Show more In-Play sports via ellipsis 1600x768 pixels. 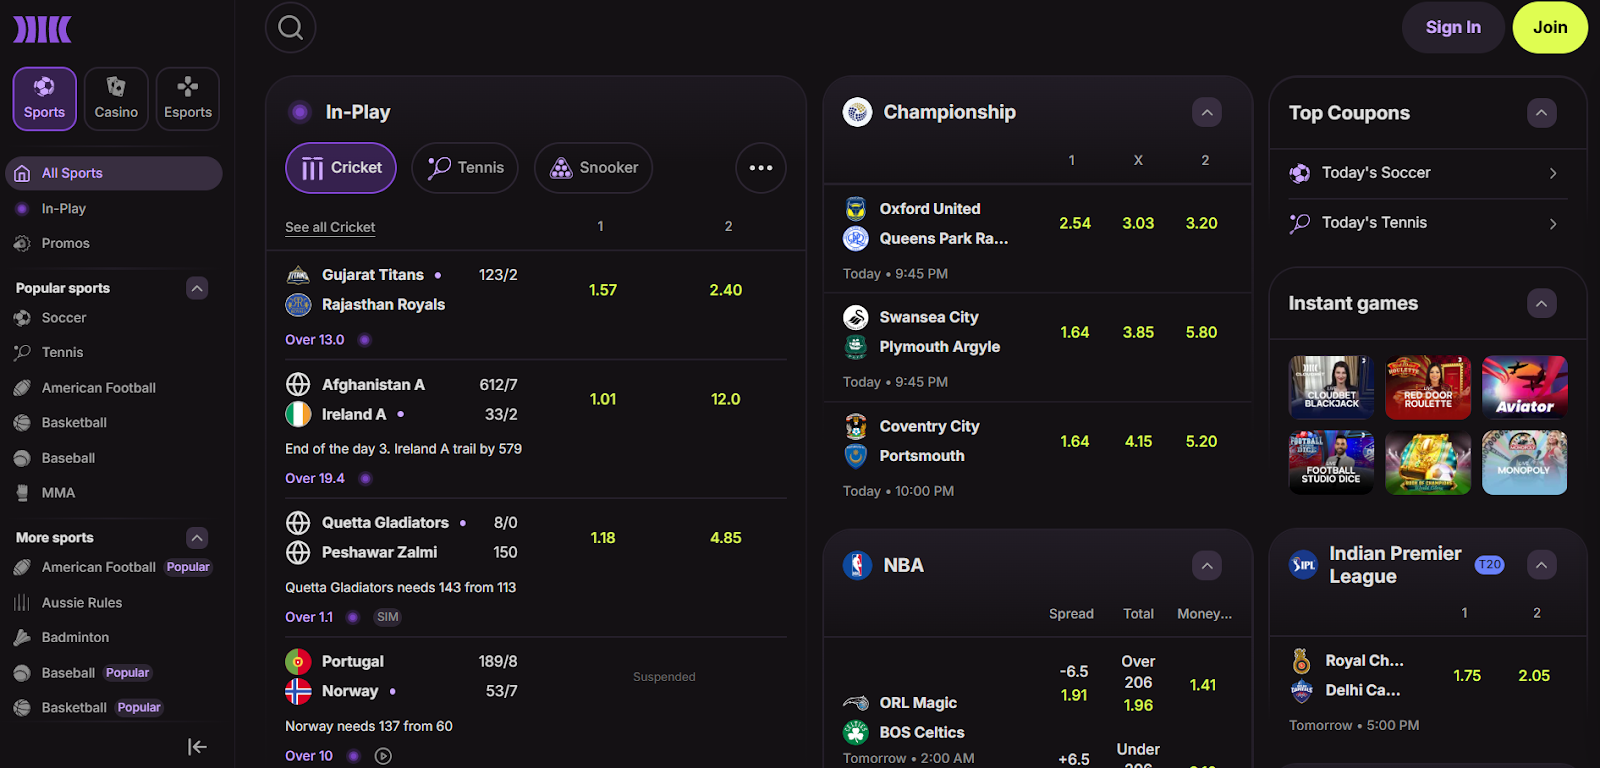761,168
